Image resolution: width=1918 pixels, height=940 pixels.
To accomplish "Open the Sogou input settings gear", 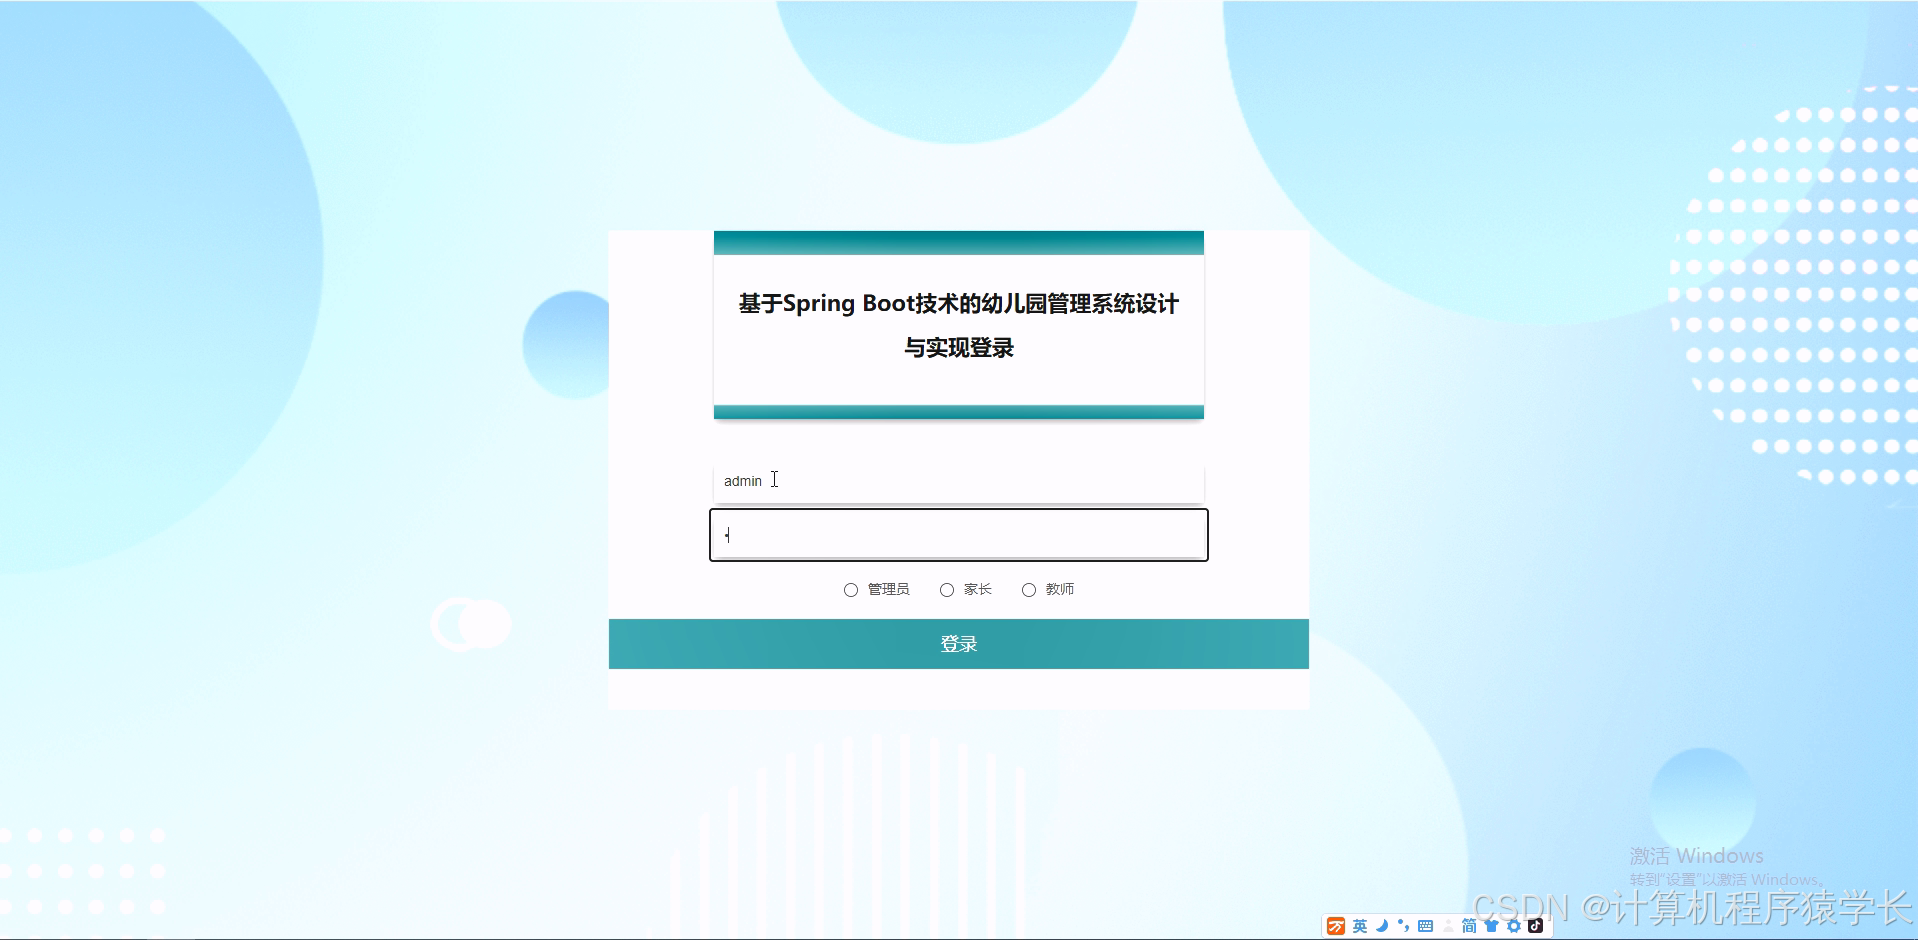I will 1513,926.
